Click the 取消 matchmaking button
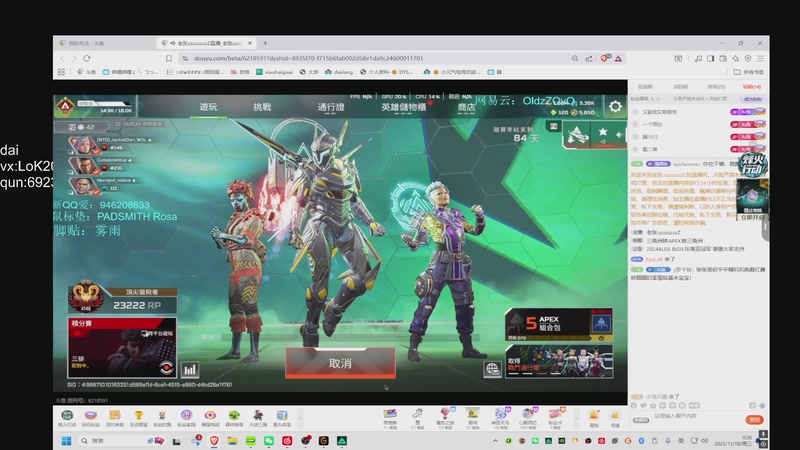 [340, 363]
